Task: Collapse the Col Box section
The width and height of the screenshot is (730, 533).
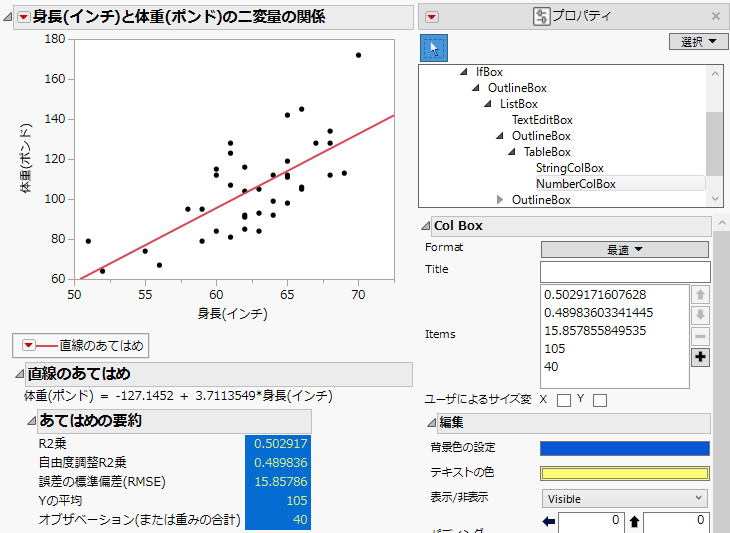Action: [x=425, y=226]
